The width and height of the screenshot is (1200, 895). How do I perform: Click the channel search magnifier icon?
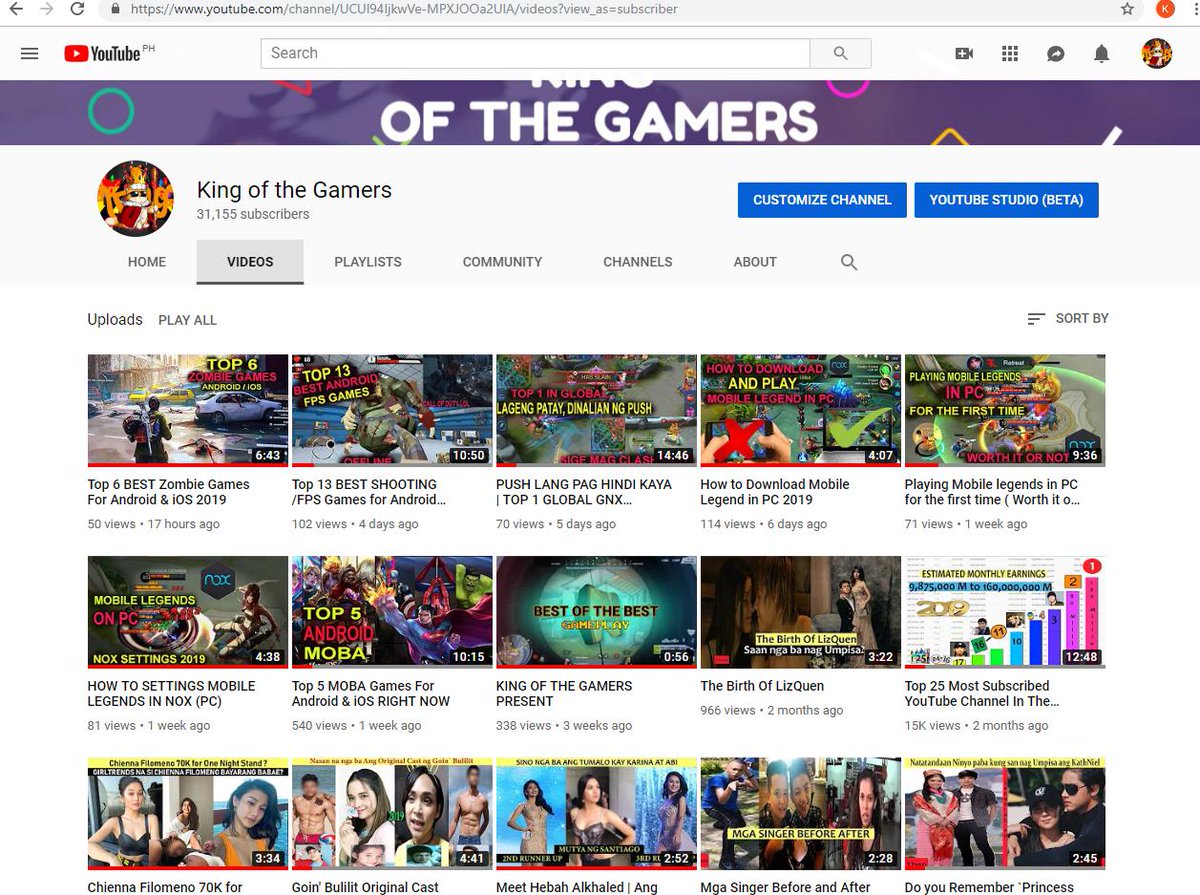(x=849, y=262)
